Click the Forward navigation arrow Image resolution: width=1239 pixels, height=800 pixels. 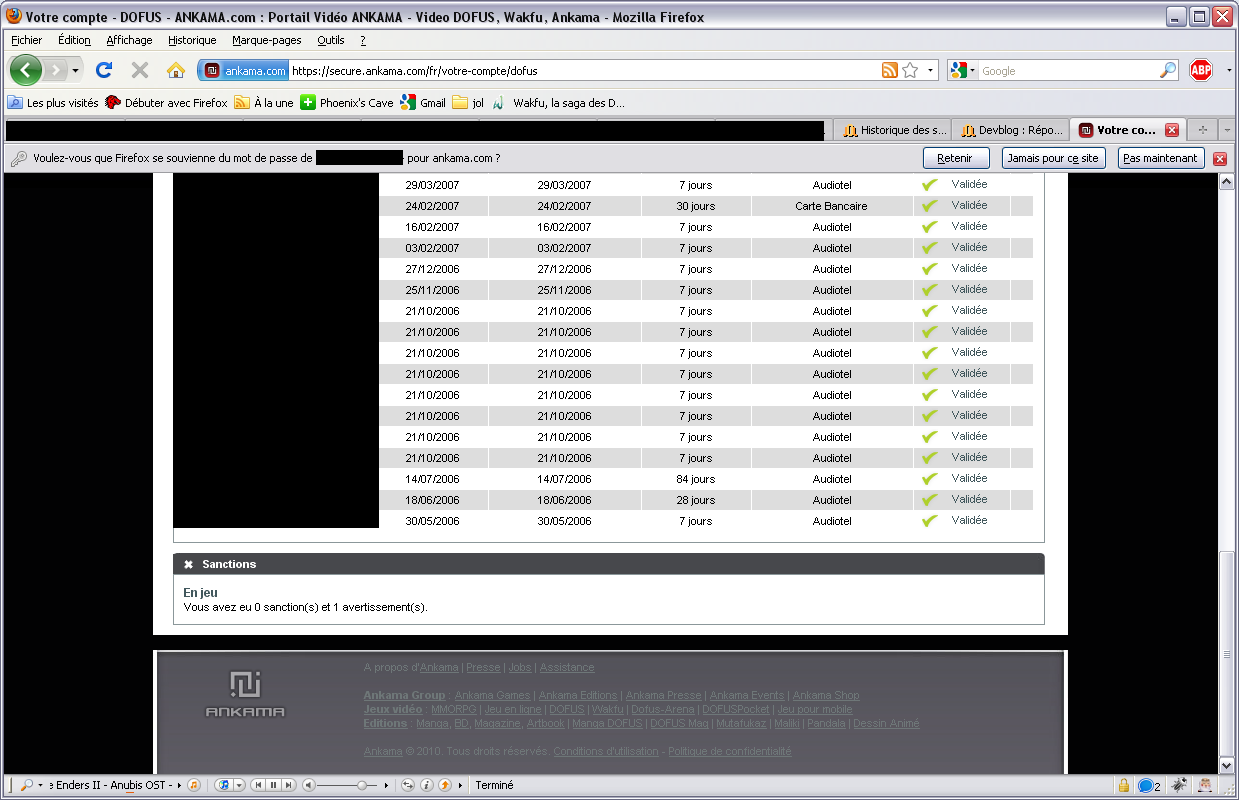[55, 70]
